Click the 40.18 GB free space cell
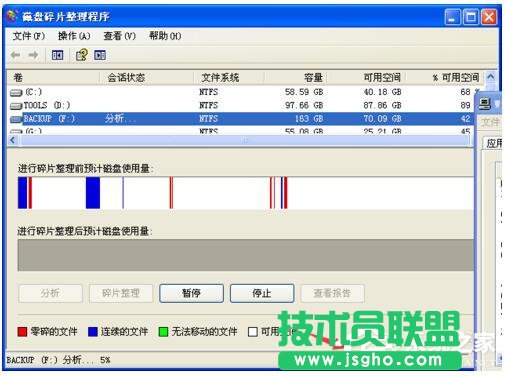 [x=382, y=92]
